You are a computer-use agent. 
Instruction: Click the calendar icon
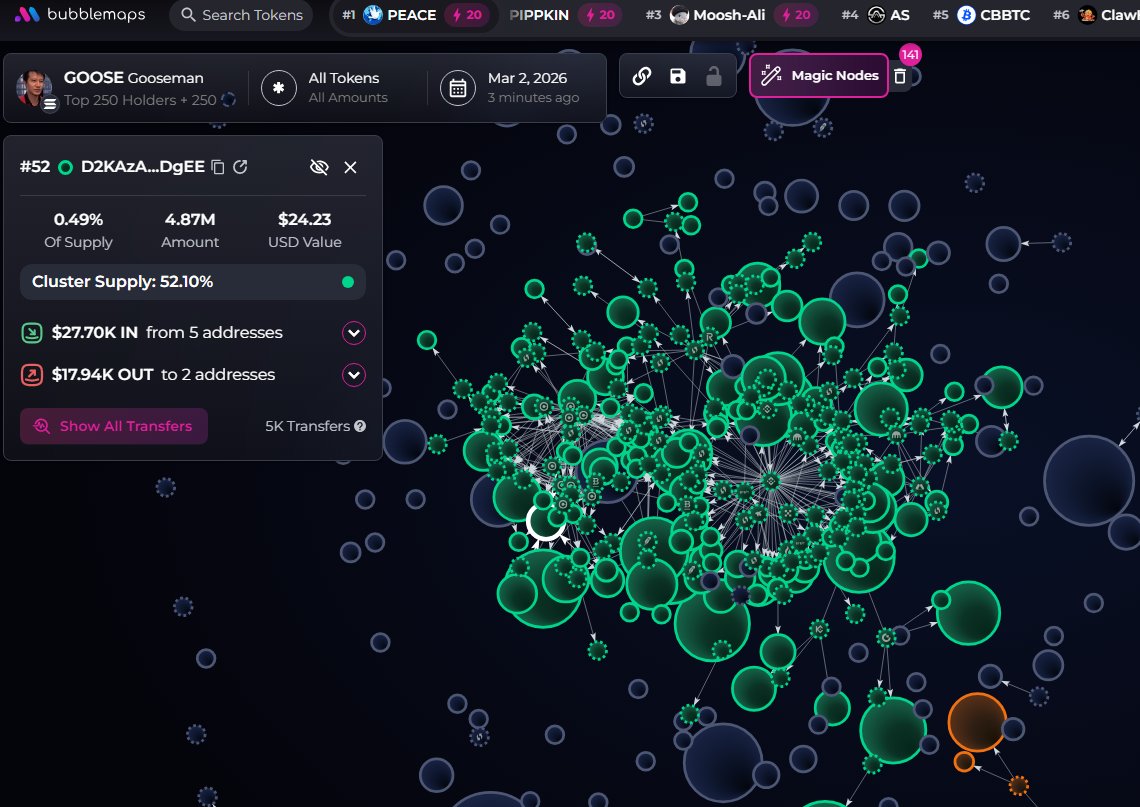pyautogui.click(x=458, y=88)
